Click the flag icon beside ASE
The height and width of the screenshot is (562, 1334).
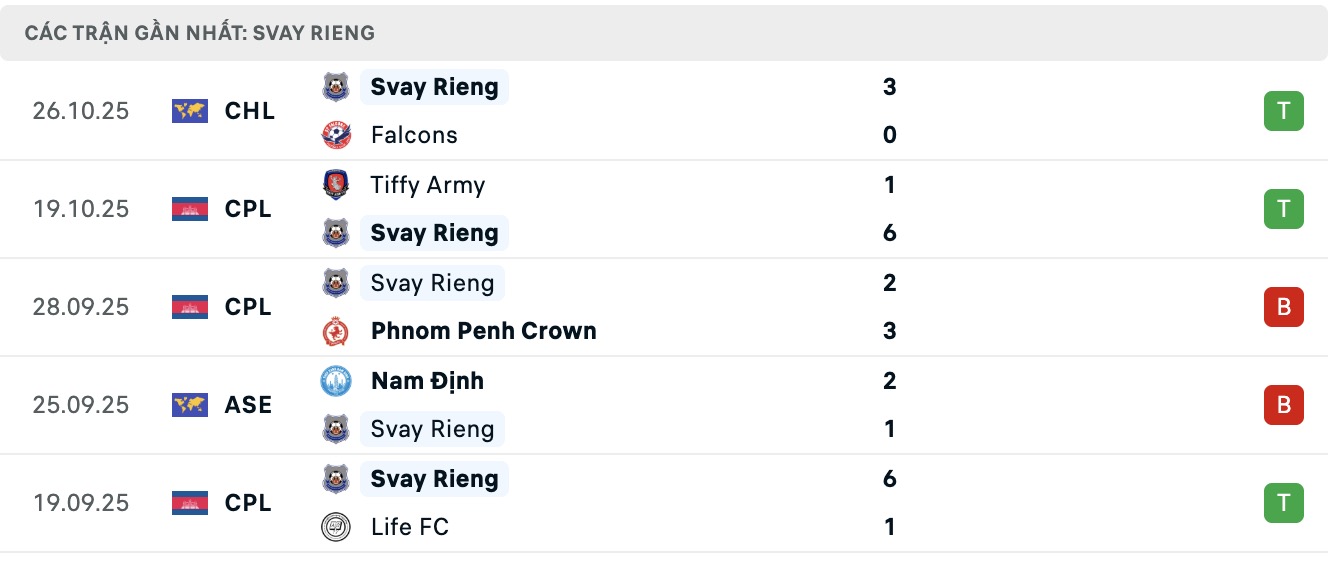click(190, 405)
